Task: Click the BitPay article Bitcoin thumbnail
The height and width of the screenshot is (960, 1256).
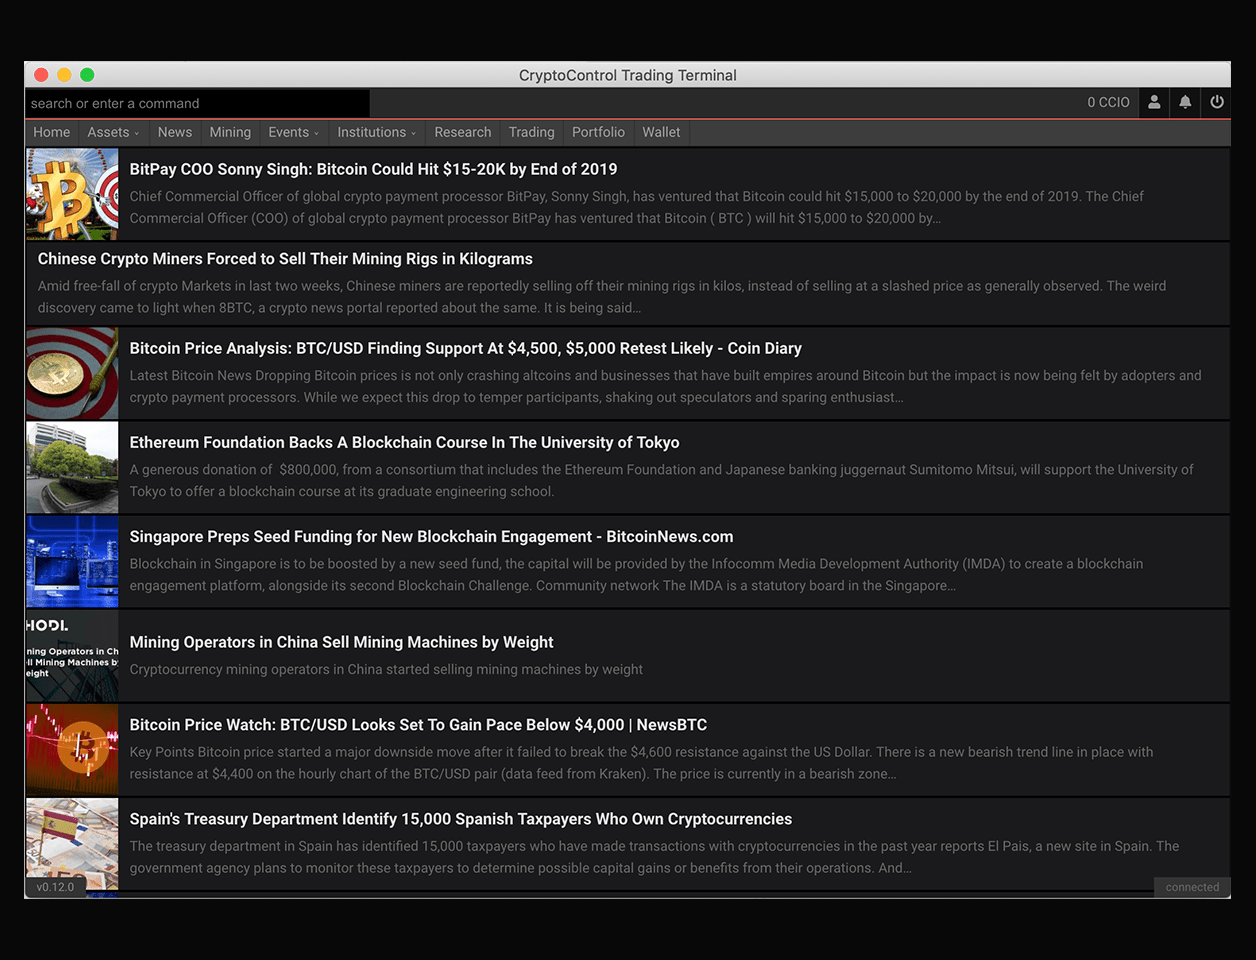Action: click(72, 194)
